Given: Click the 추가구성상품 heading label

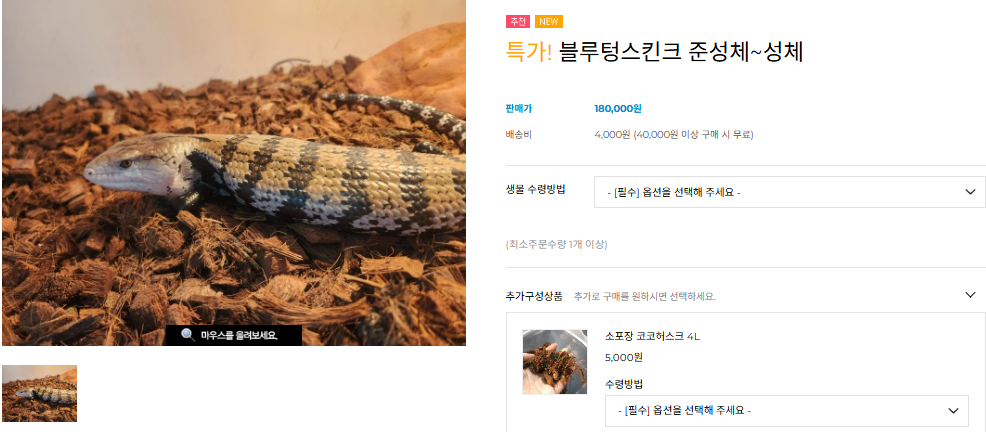Looking at the screenshot, I should pyautogui.click(x=534, y=296).
